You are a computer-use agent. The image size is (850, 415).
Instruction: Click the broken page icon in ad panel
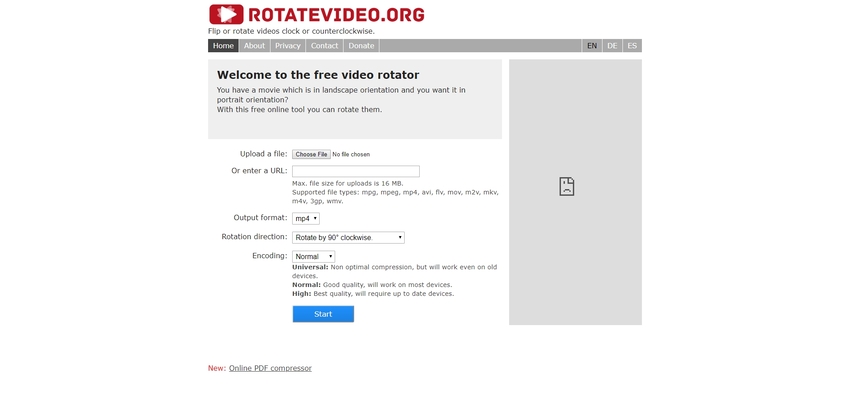[566, 186]
